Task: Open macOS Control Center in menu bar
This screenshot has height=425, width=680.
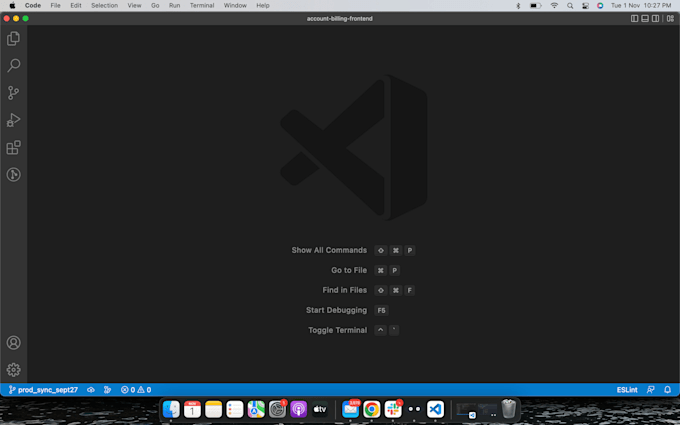Action: point(584,5)
